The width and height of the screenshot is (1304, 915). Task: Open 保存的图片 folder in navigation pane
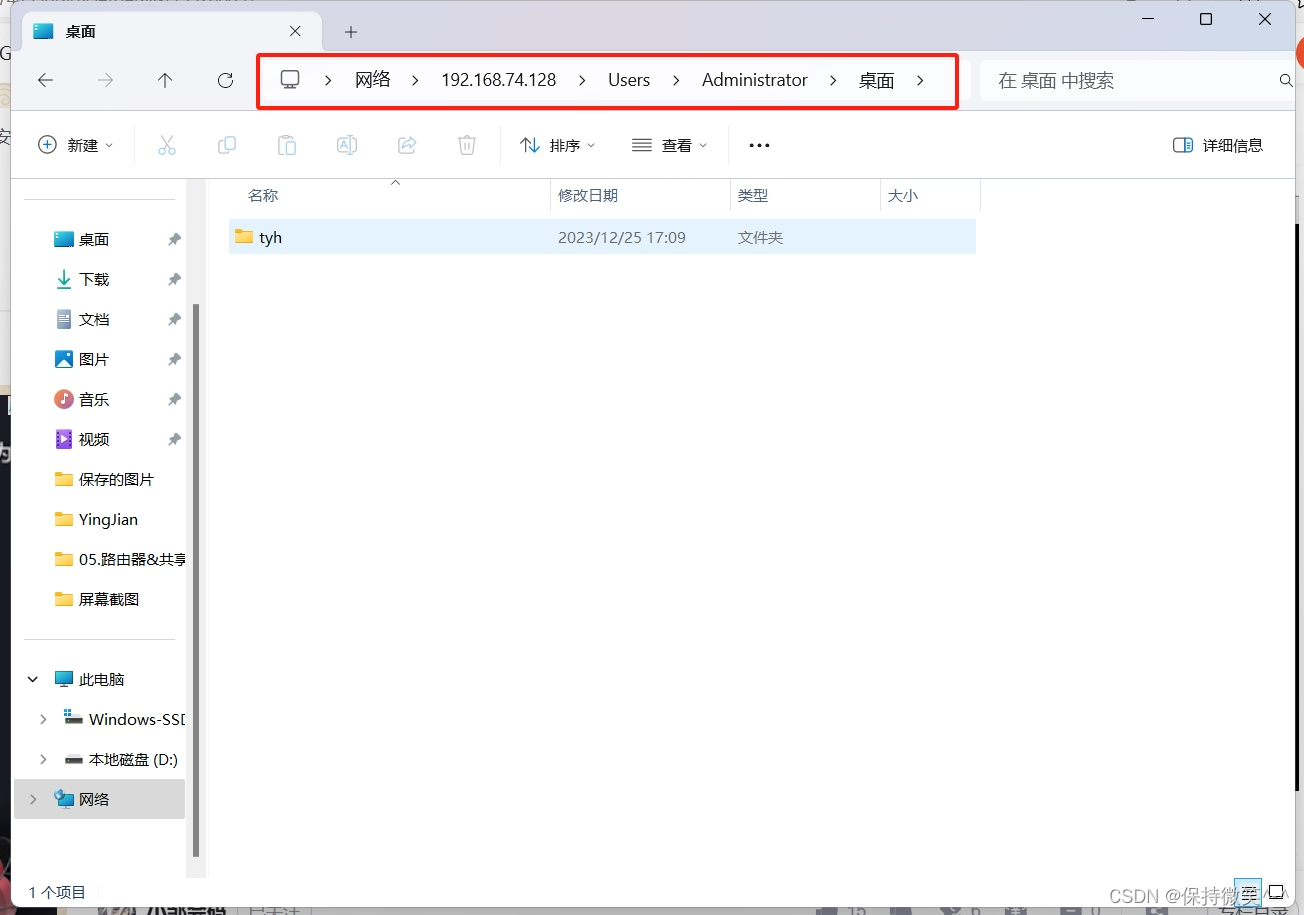[105, 480]
